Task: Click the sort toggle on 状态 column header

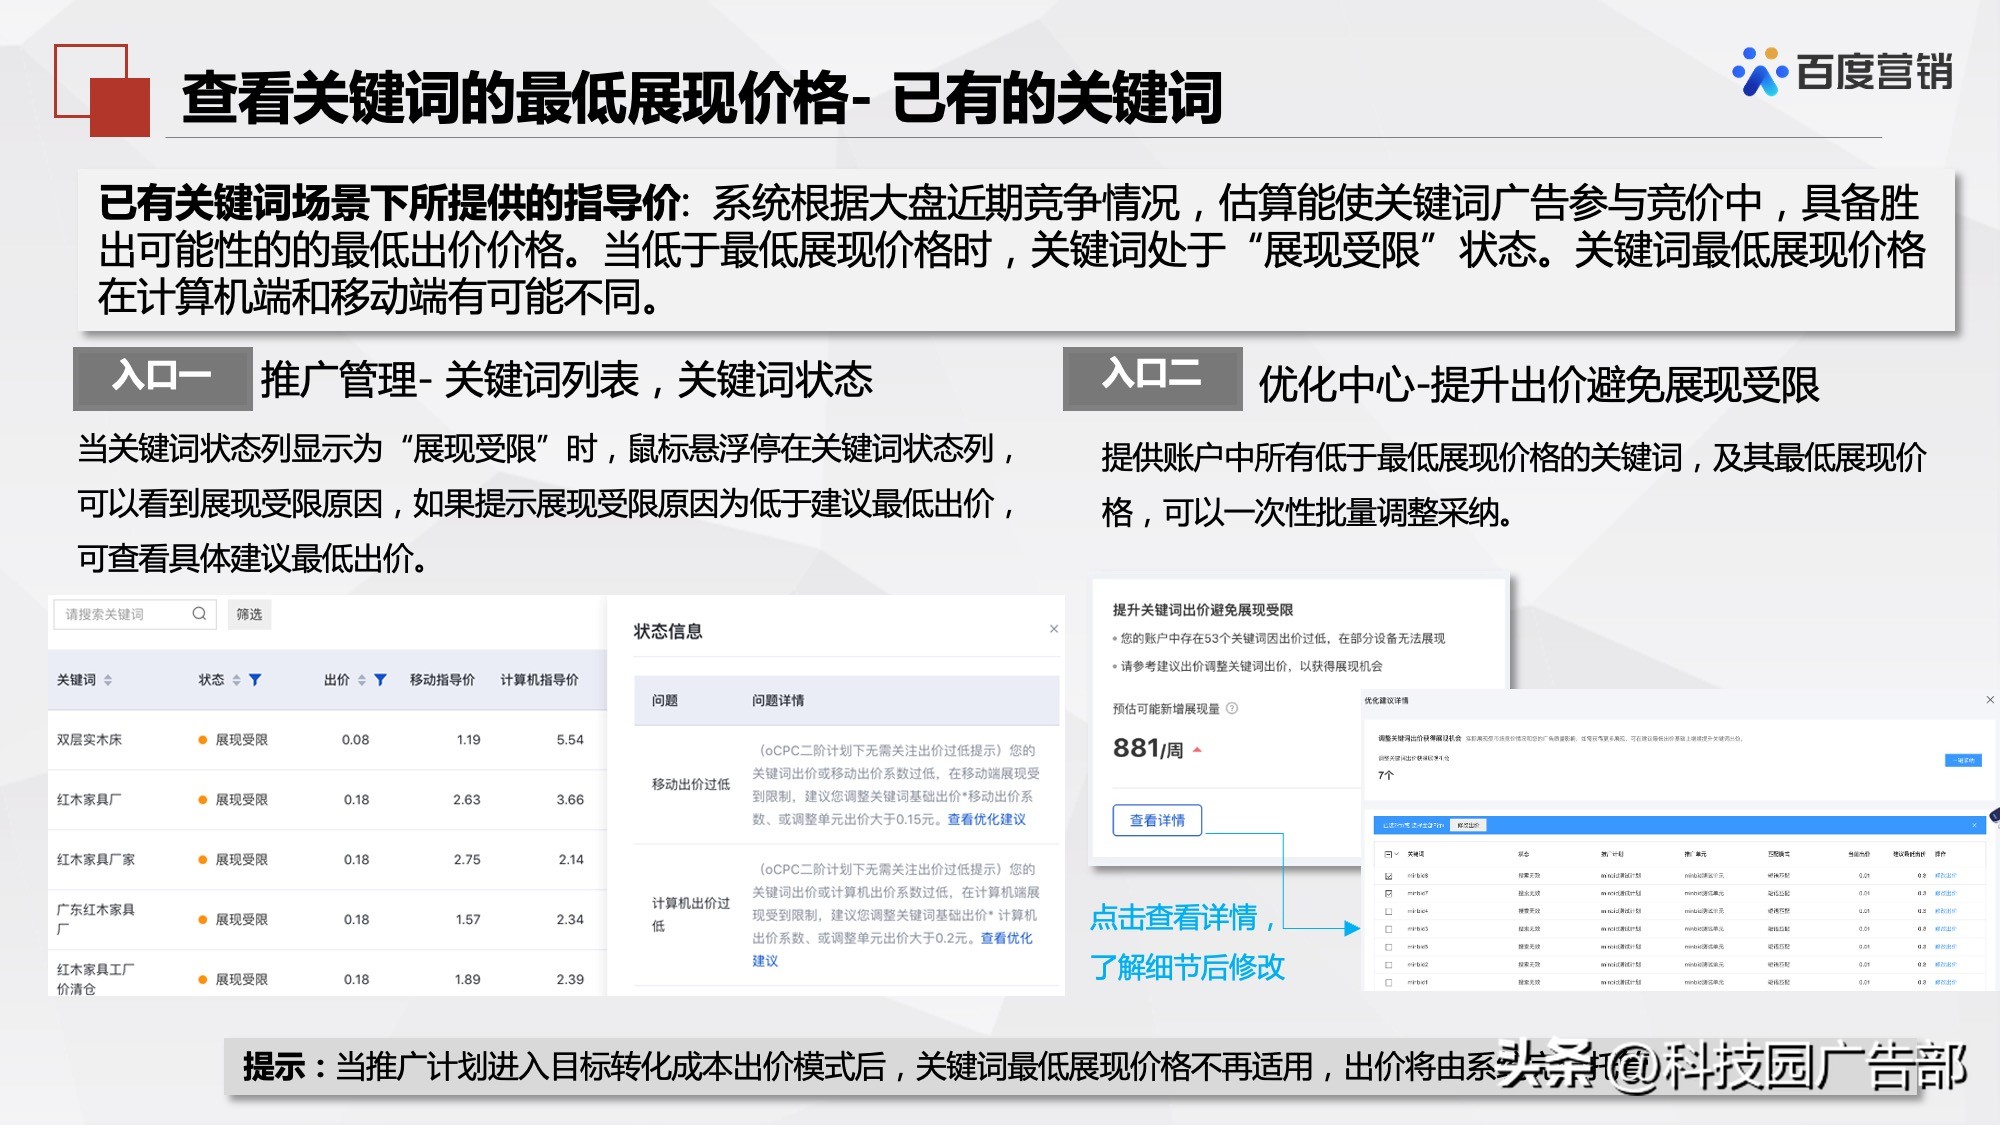Action: pyautogui.click(x=234, y=680)
